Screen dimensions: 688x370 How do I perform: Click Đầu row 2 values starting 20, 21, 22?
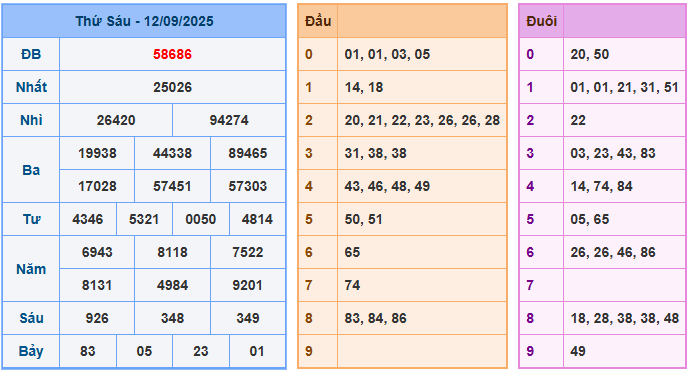click(x=422, y=120)
